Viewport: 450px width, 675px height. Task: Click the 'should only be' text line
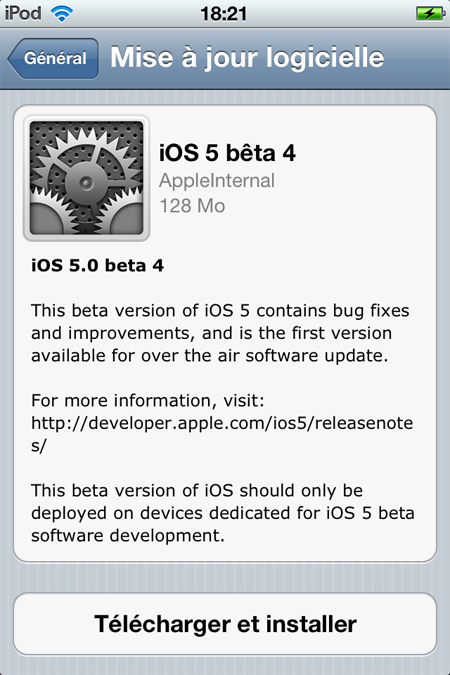[197, 491]
